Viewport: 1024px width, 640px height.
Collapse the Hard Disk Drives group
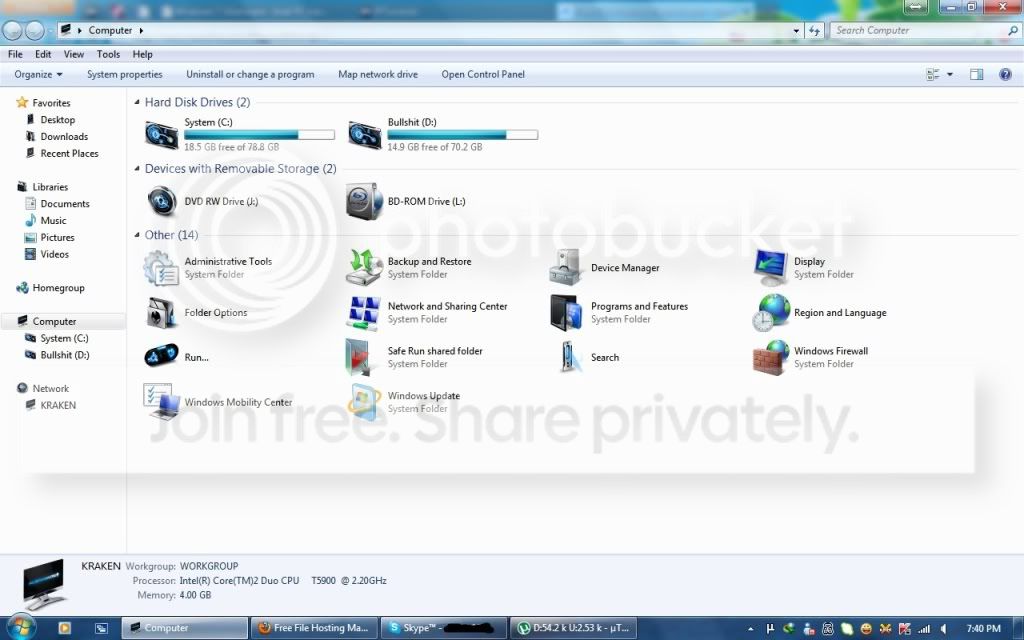pos(137,102)
